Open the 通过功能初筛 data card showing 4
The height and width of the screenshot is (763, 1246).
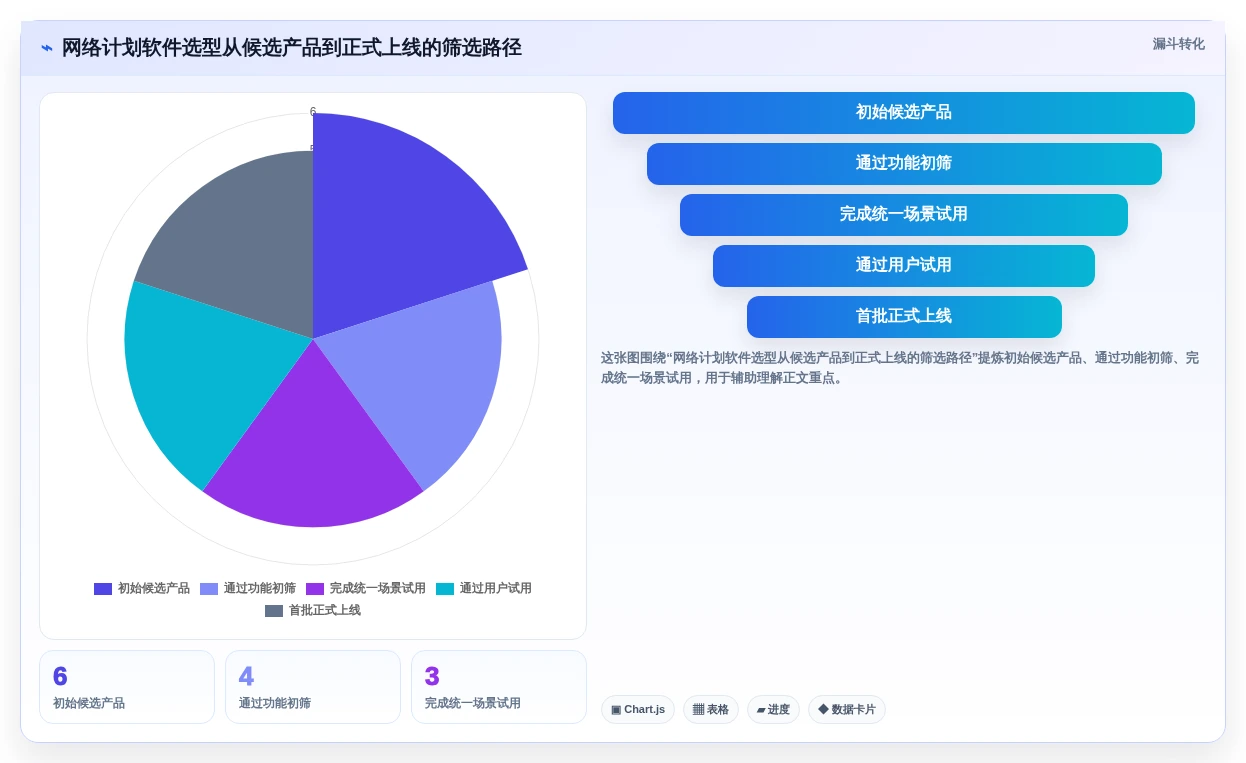tap(313, 687)
